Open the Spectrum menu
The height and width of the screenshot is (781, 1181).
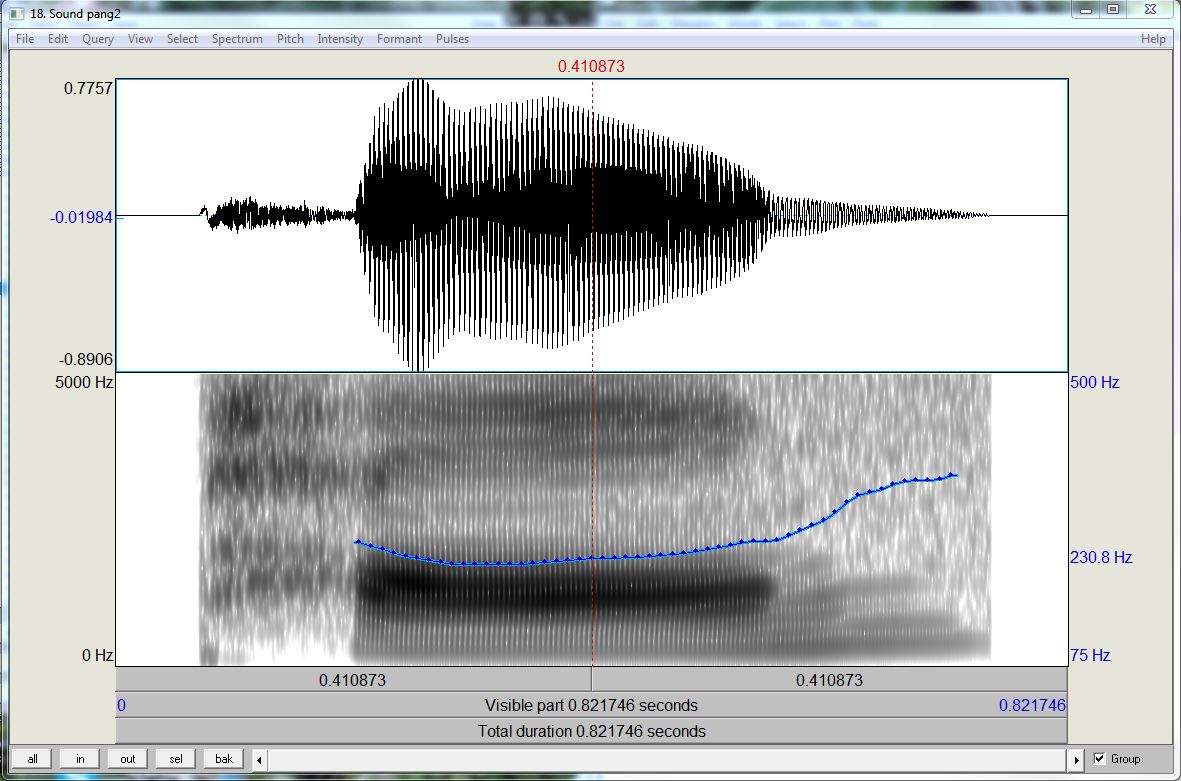[237, 39]
